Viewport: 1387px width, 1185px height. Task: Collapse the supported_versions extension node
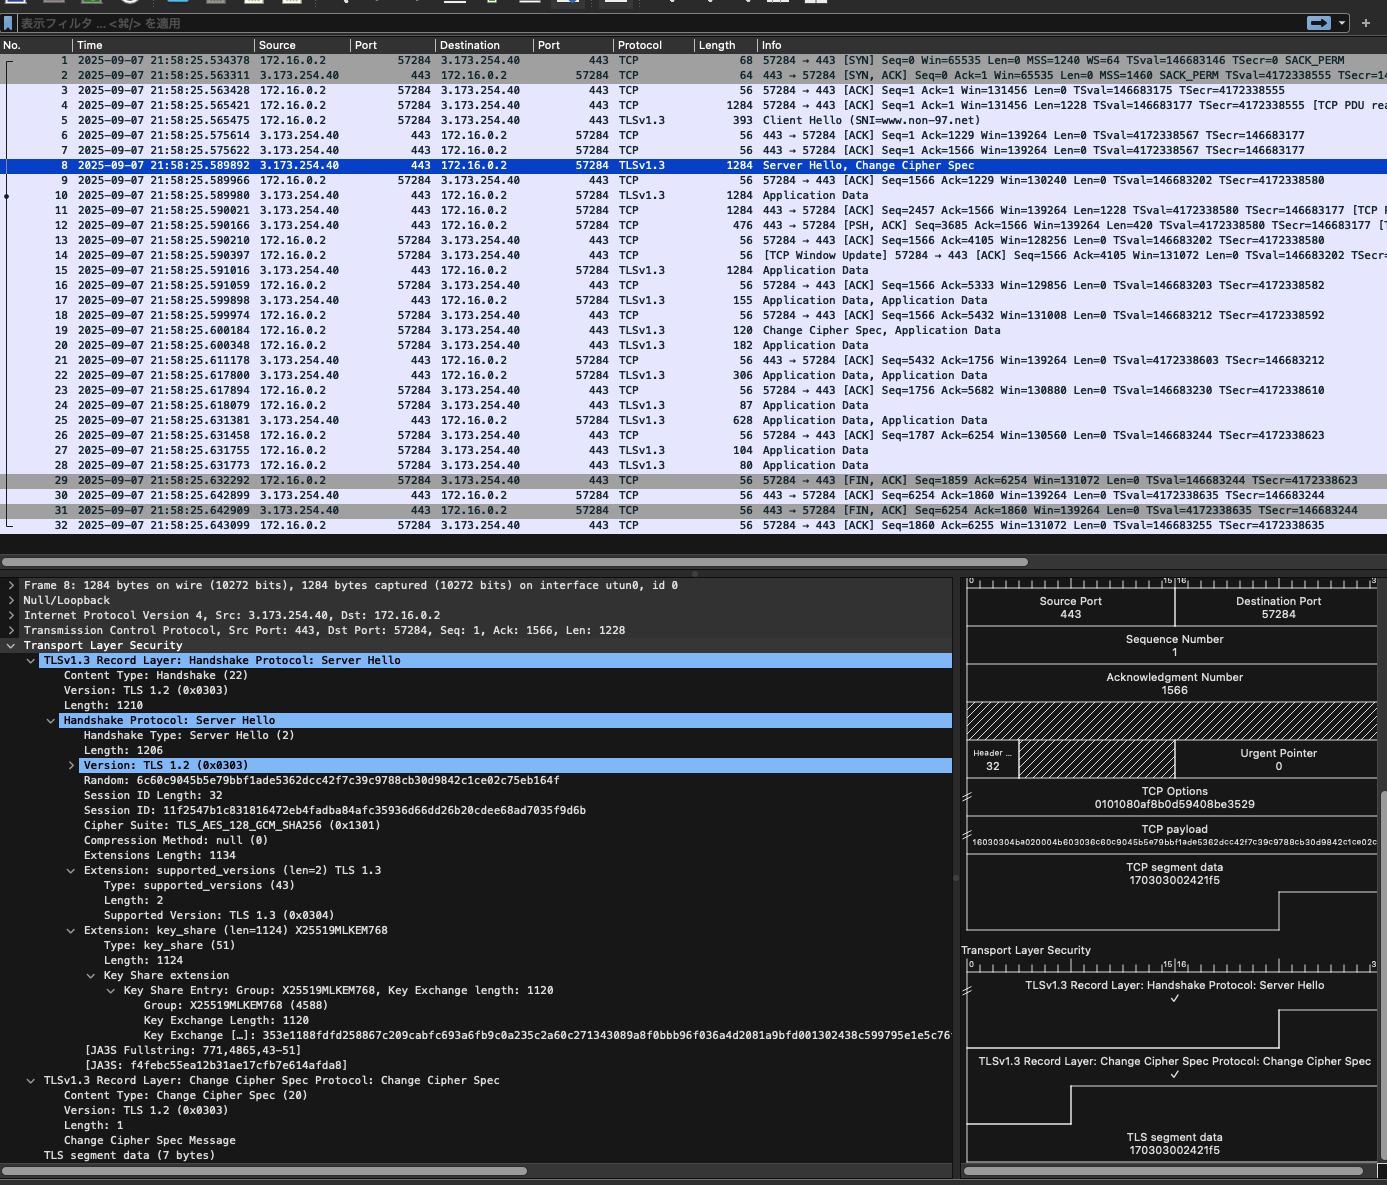pyautogui.click(x=71, y=871)
